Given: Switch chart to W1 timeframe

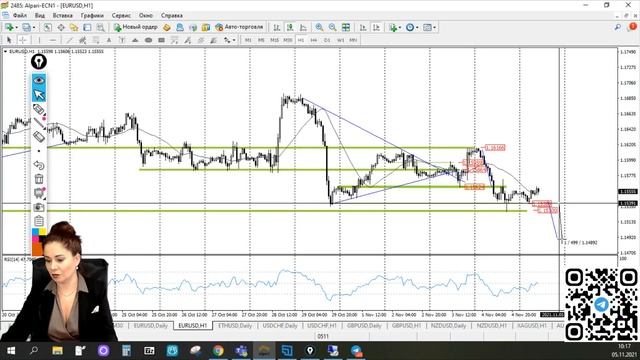Looking at the screenshot, I should pos(340,40).
